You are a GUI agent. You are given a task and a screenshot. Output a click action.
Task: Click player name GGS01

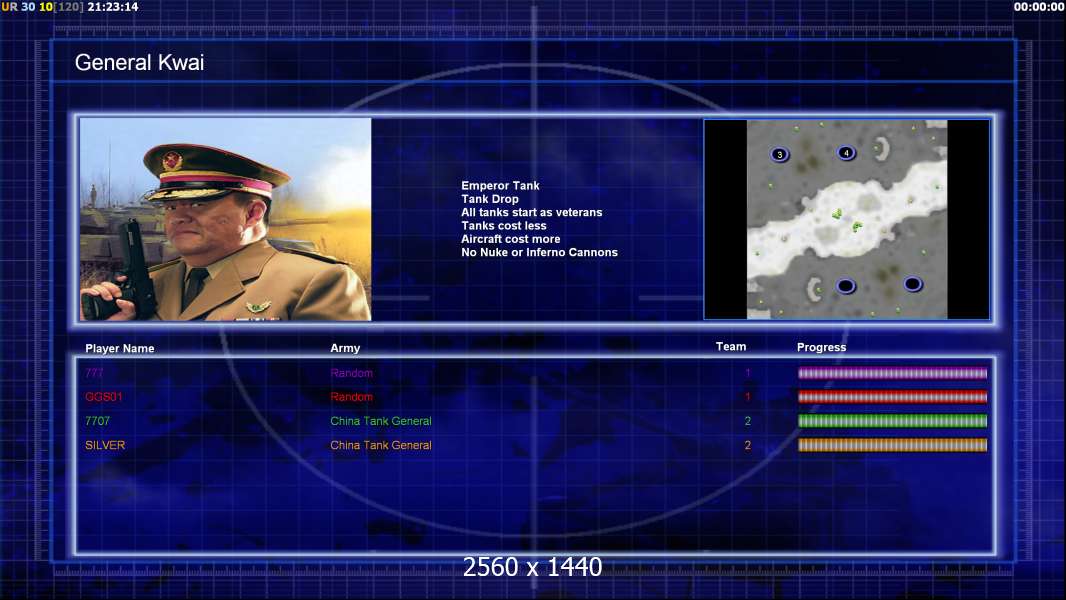click(103, 397)
